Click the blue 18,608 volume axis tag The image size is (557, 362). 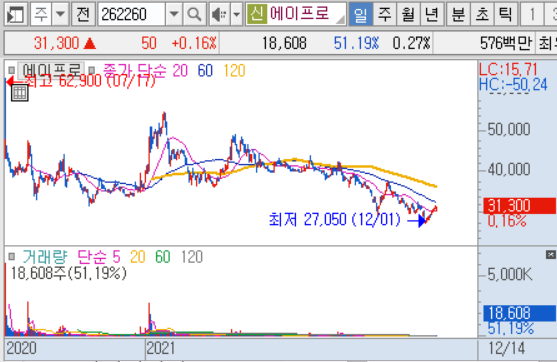coord(519,313)
